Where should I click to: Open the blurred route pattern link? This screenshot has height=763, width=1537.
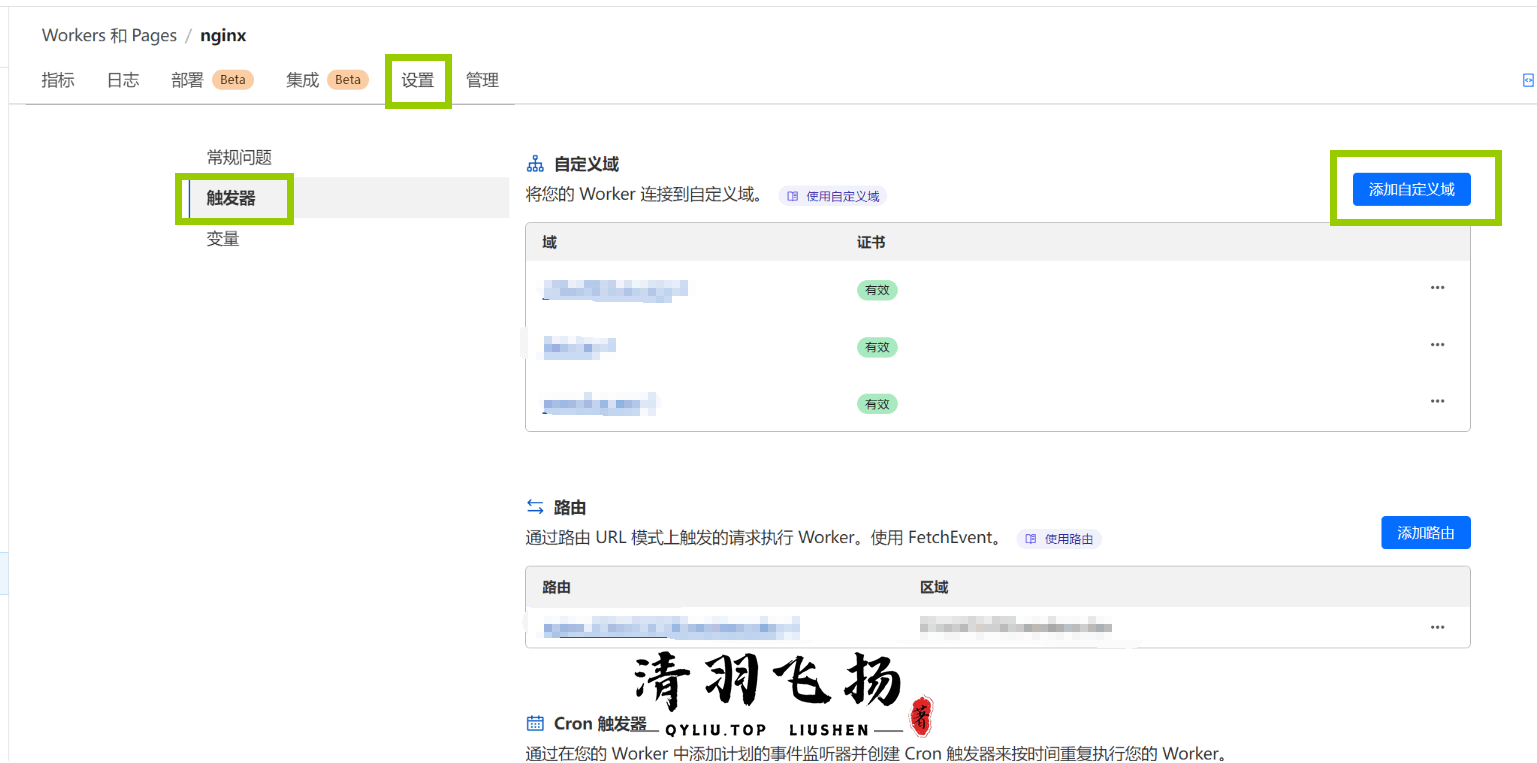pos(671,628)
